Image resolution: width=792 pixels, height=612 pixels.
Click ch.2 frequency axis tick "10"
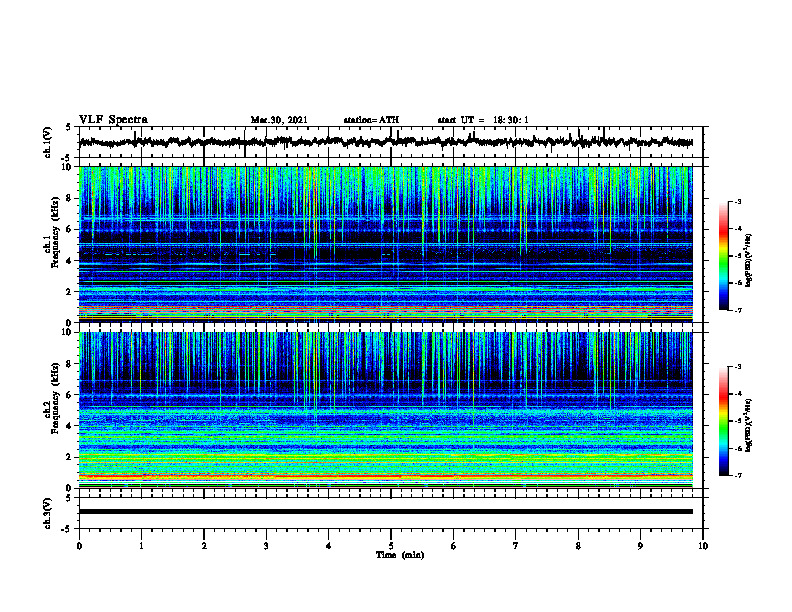point(68,332)
